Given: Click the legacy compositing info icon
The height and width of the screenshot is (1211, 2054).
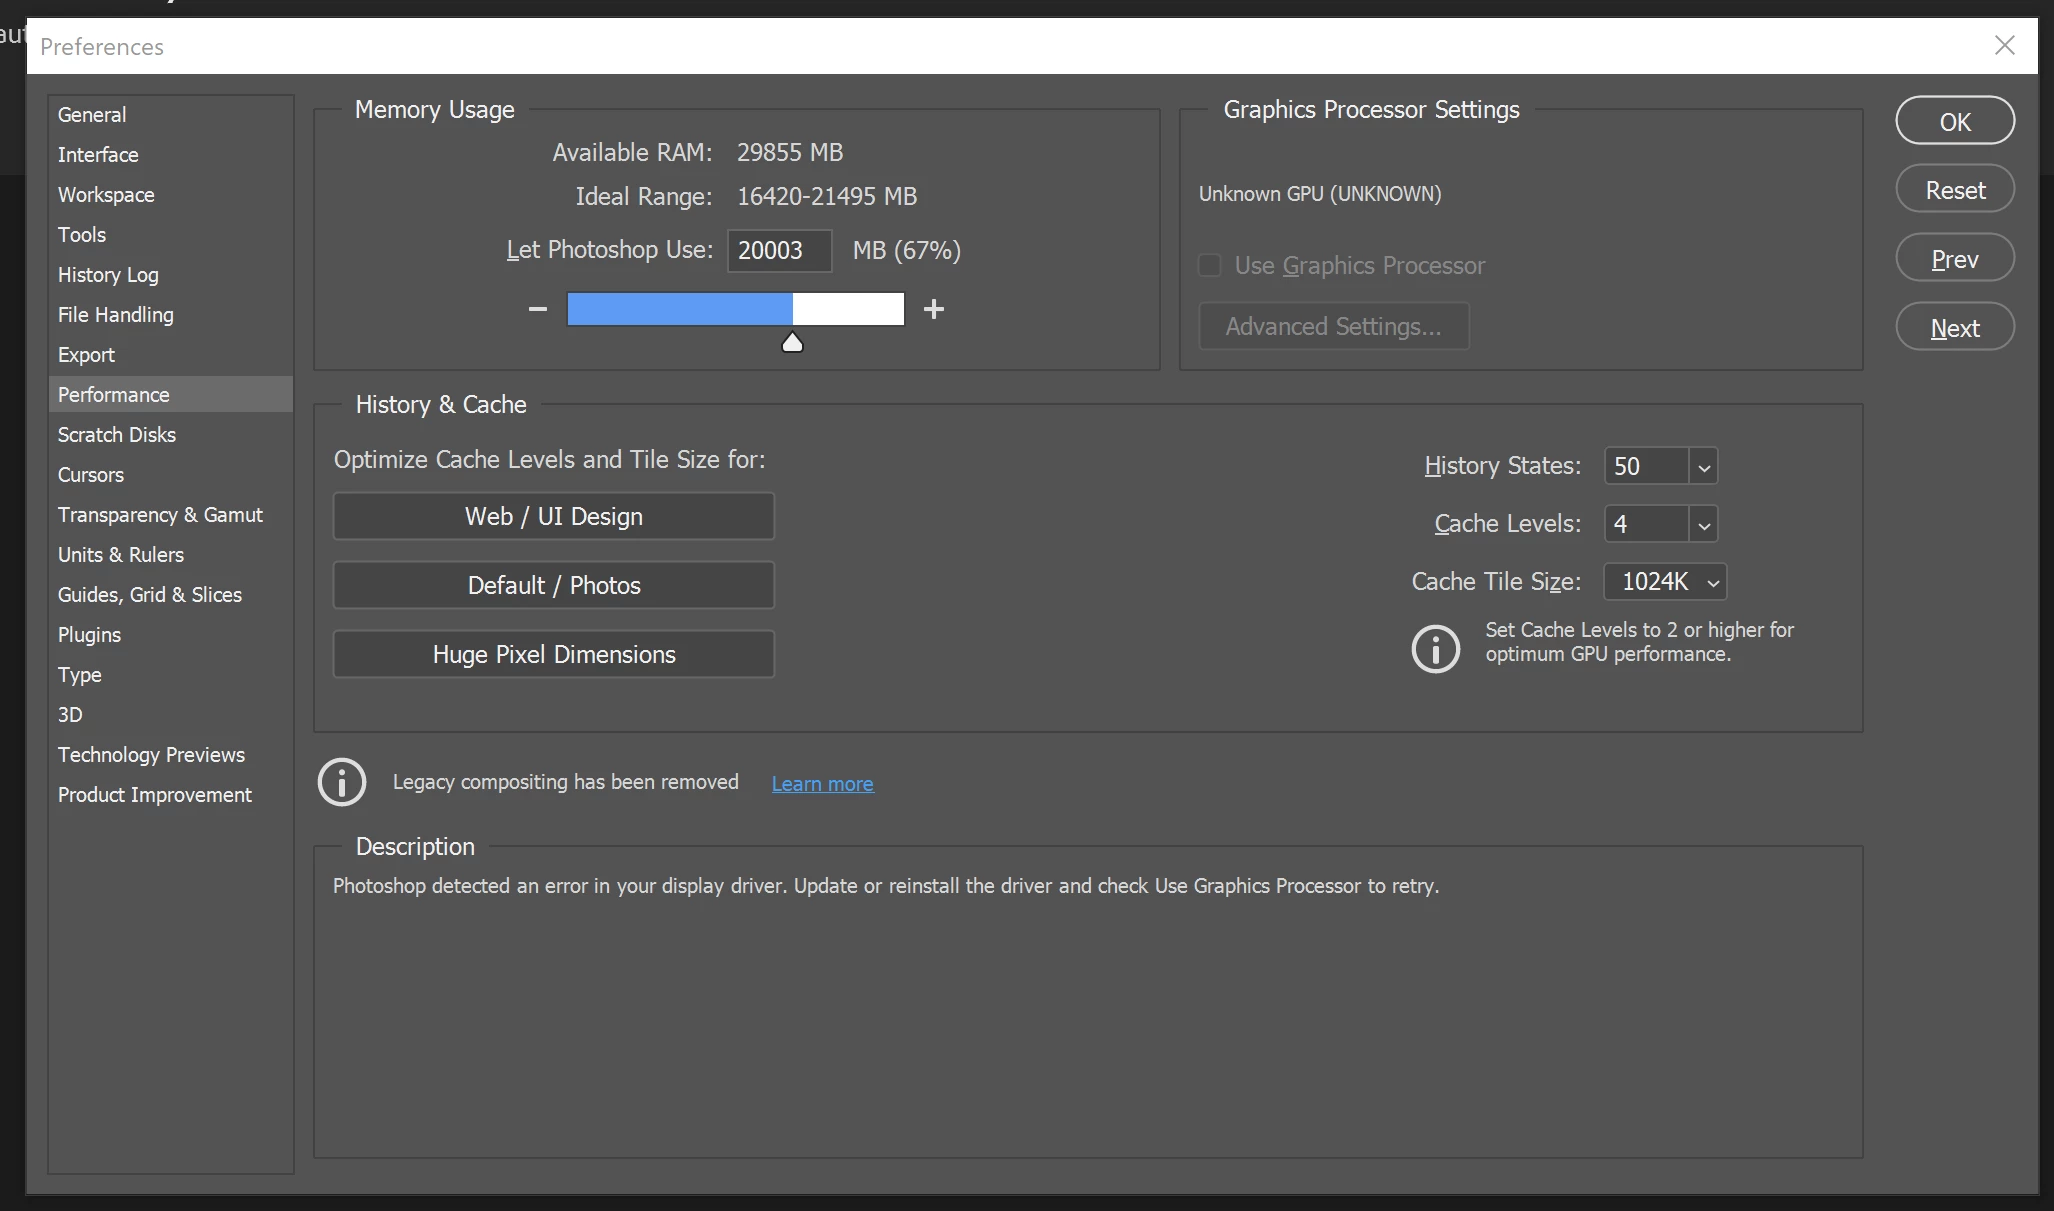Looking at the screenshot, I should click(342, 782).
